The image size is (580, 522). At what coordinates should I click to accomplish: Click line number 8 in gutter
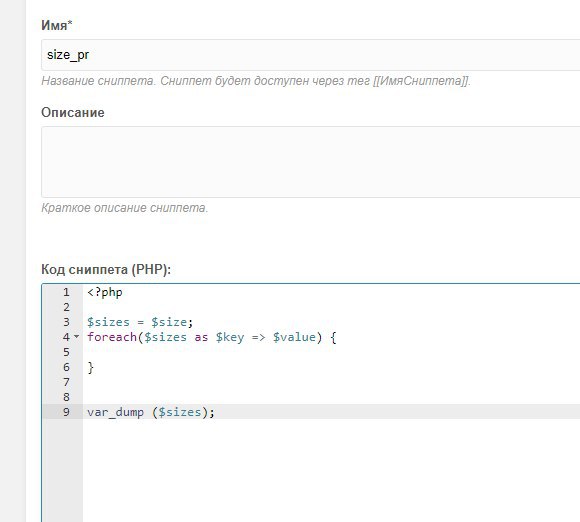[66, 397]
